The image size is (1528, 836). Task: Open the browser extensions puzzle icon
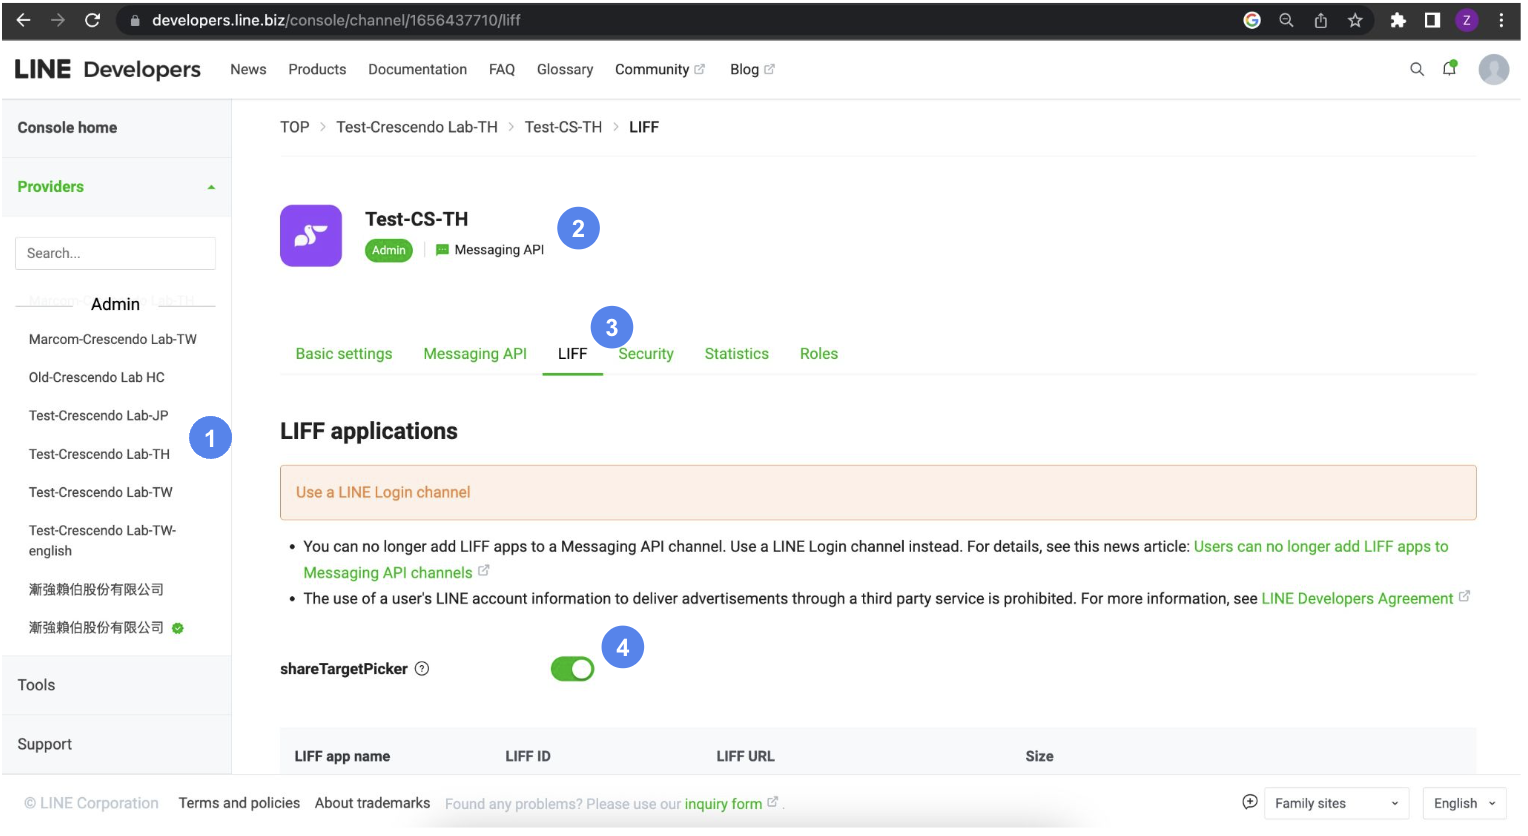tap(1398, 20)
